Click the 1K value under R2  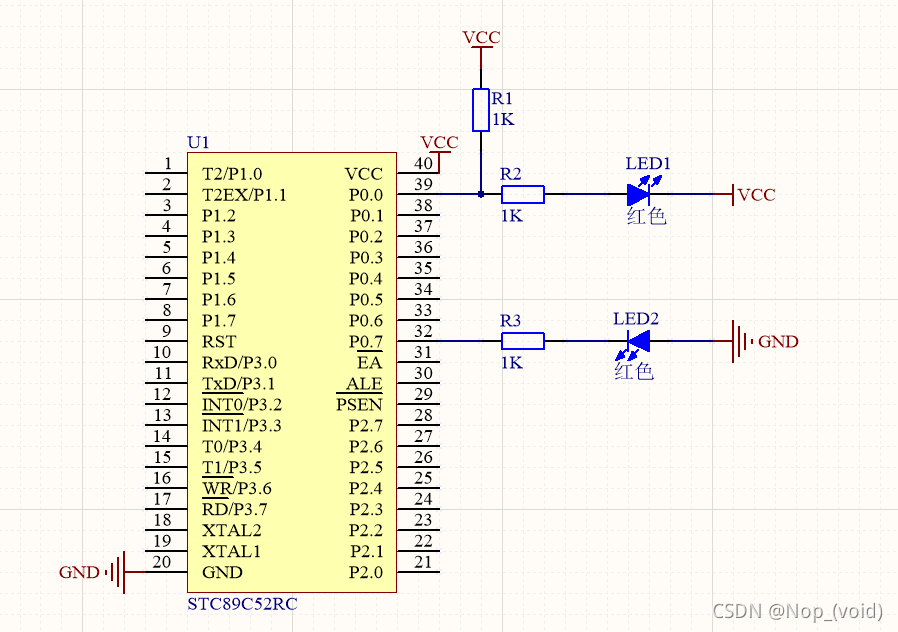[x=511, y=216]
